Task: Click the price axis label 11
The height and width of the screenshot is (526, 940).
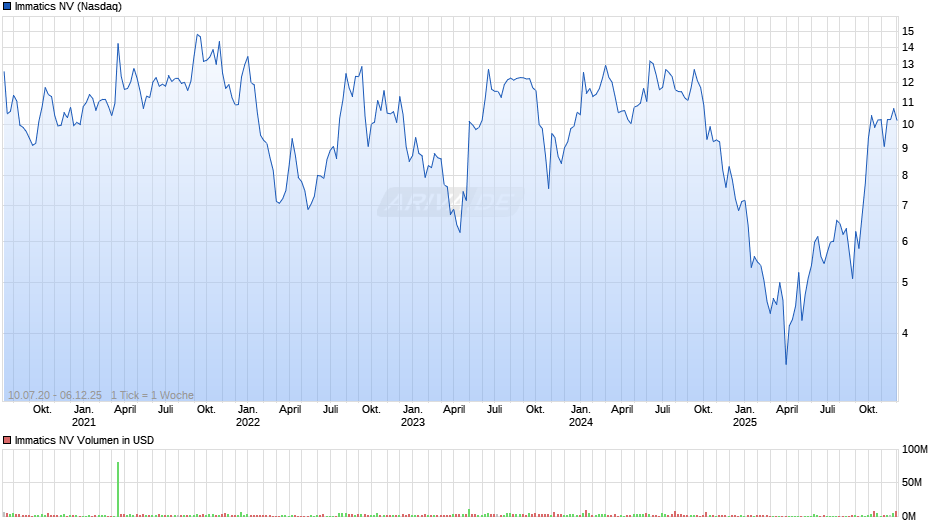Action: [908, 103]
